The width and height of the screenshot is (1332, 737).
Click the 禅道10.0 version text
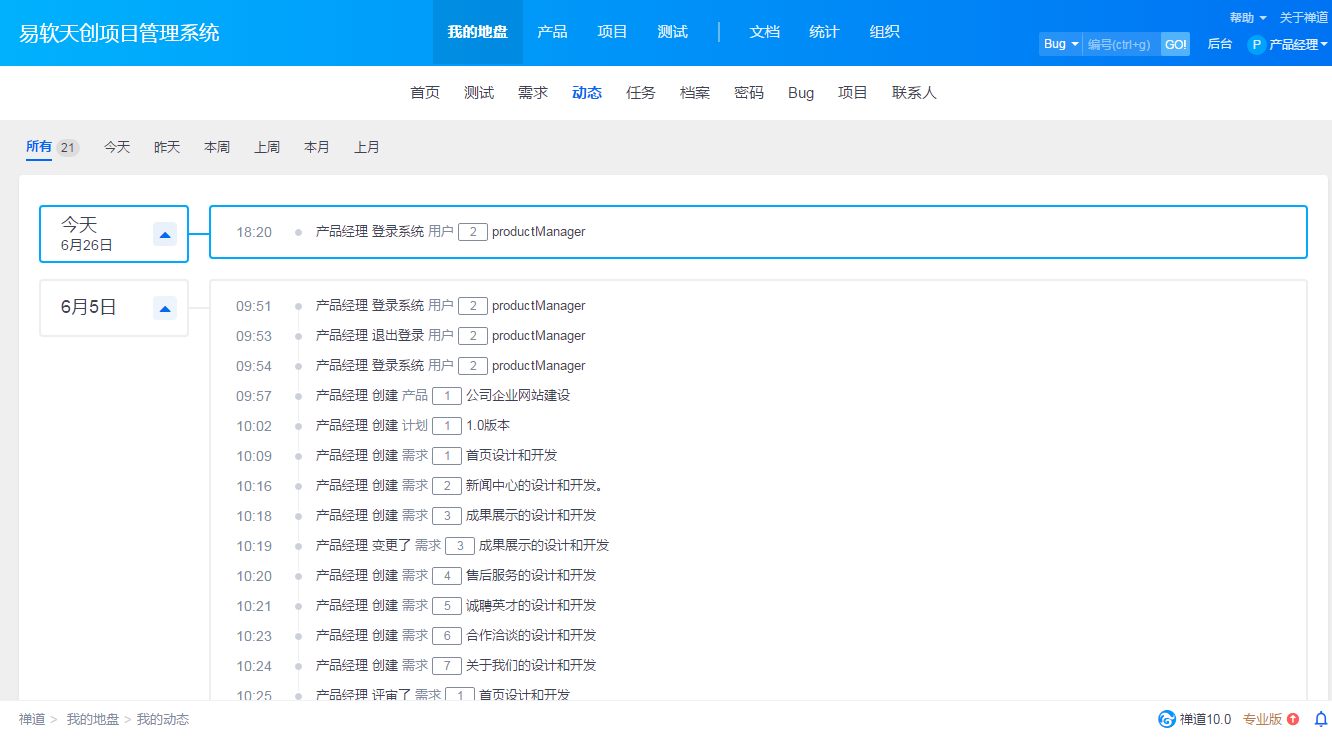tap(1205, 719)
